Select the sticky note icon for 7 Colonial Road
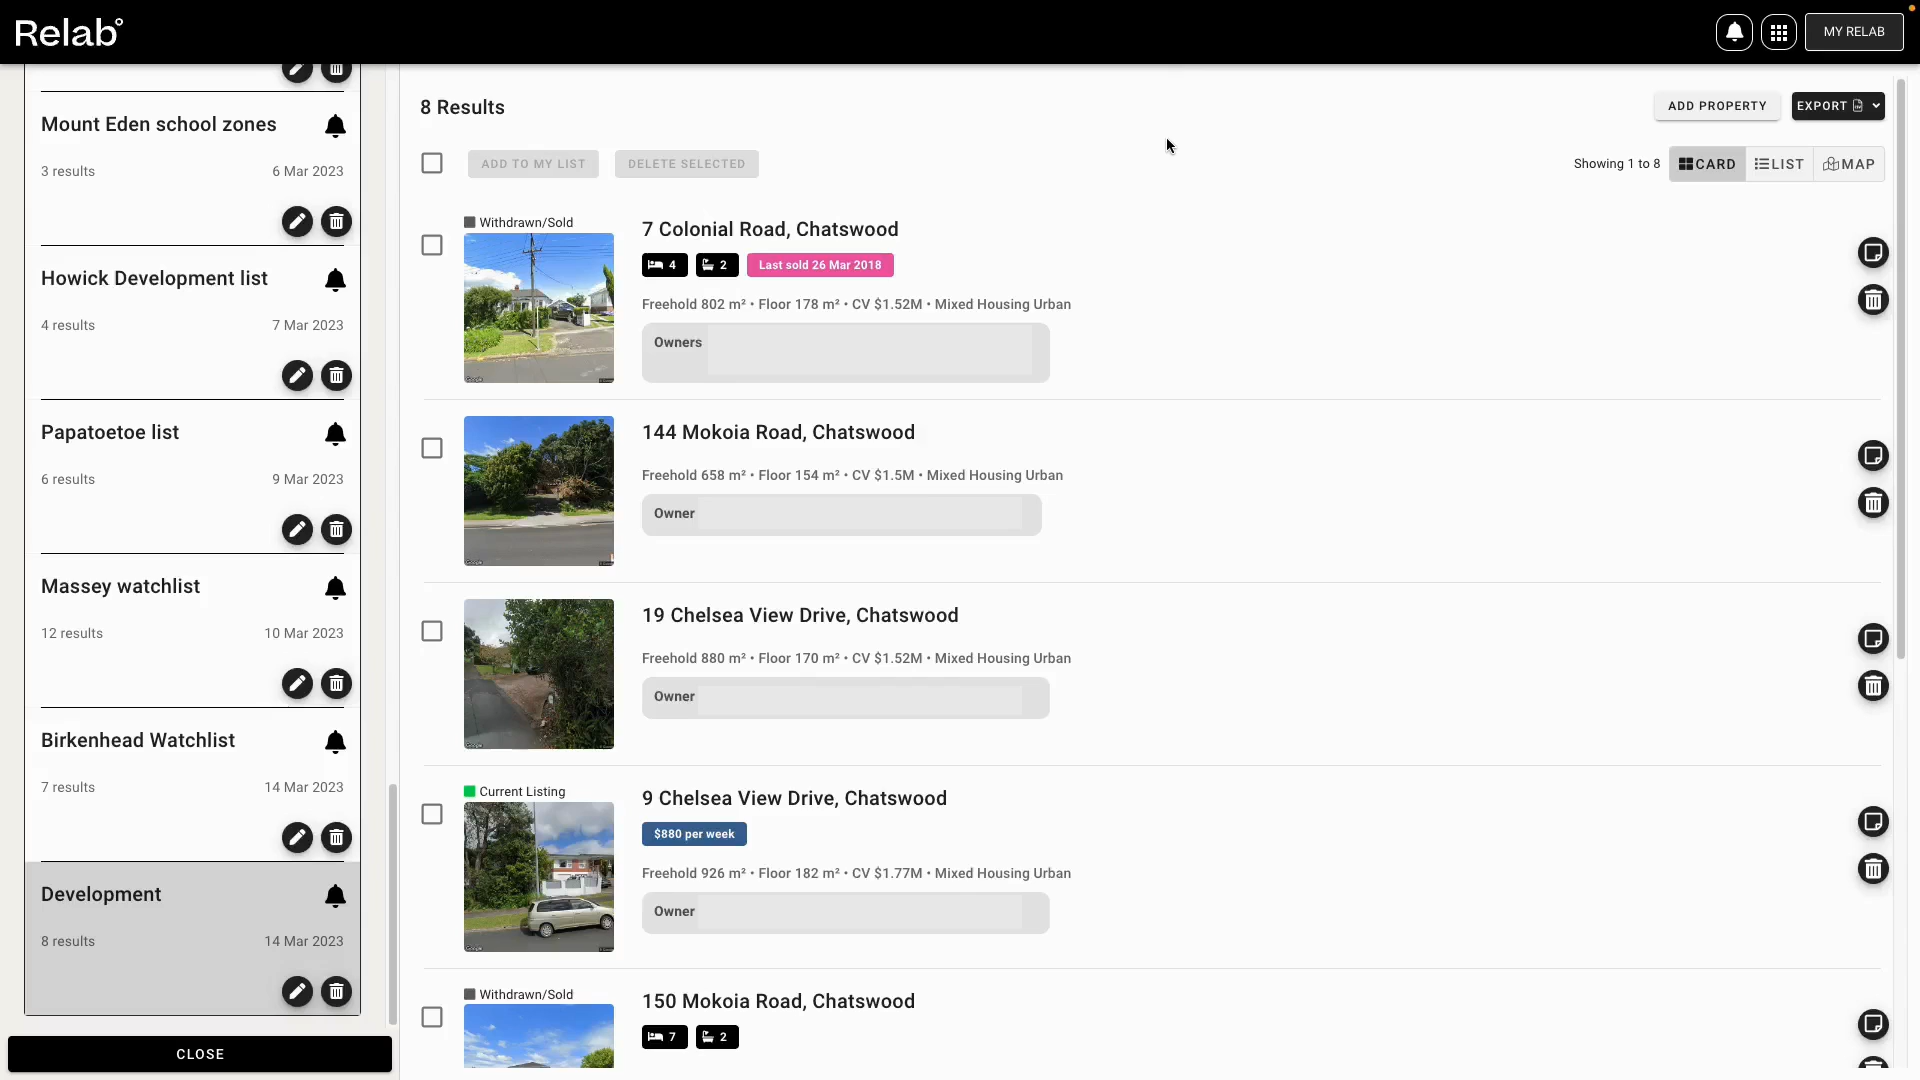Image resolution: width=1920 pixels, height=1080 pixels. click(1874, 253)
